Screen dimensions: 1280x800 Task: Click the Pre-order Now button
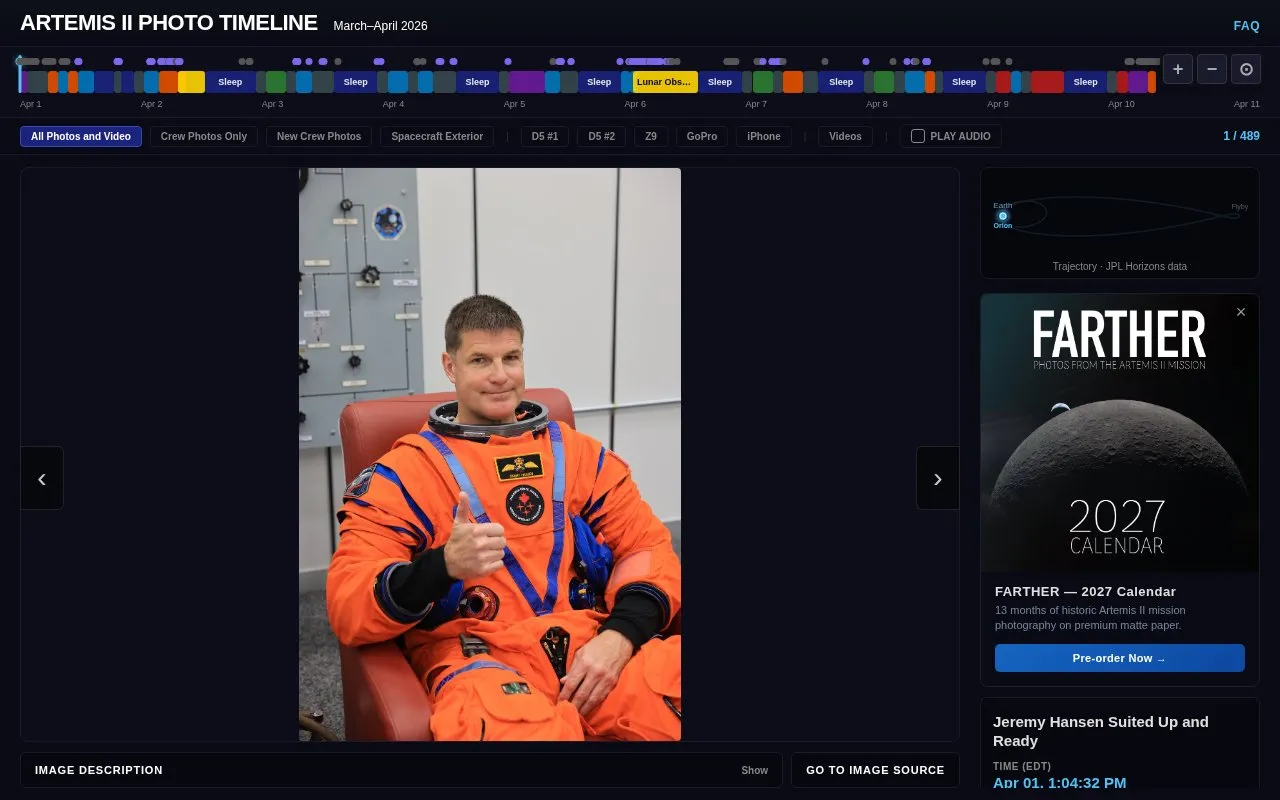[1120, 658]
